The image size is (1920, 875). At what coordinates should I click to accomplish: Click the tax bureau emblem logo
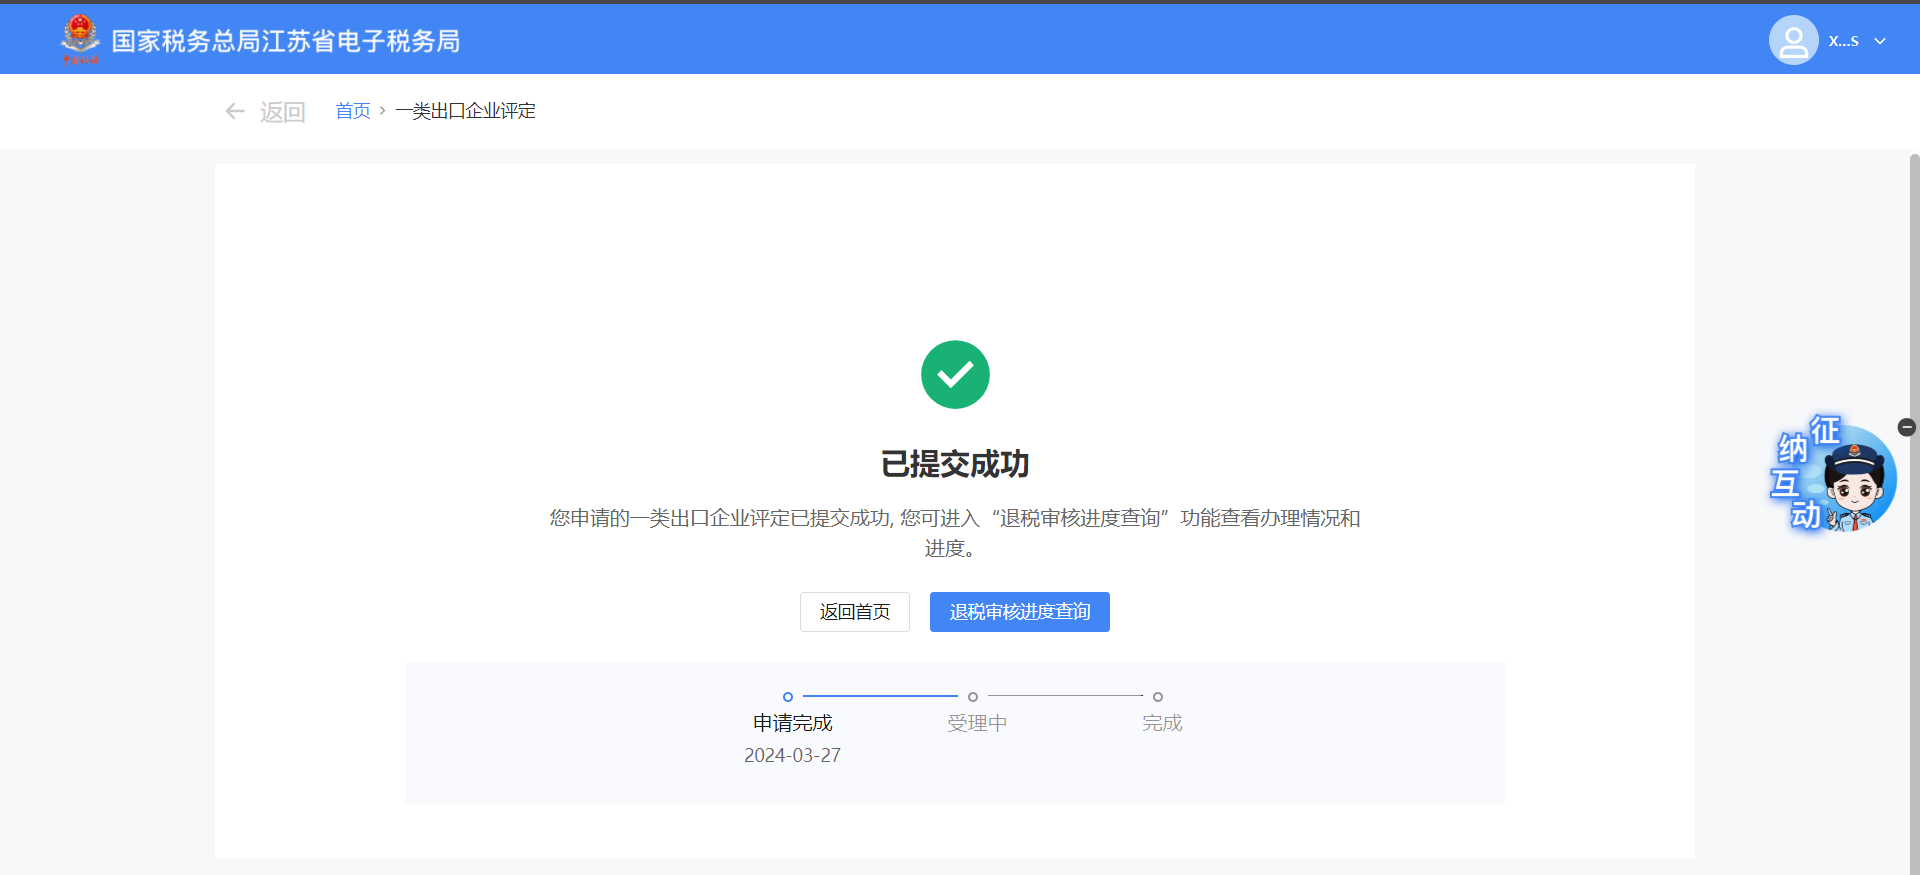click(x=80, y=40)
